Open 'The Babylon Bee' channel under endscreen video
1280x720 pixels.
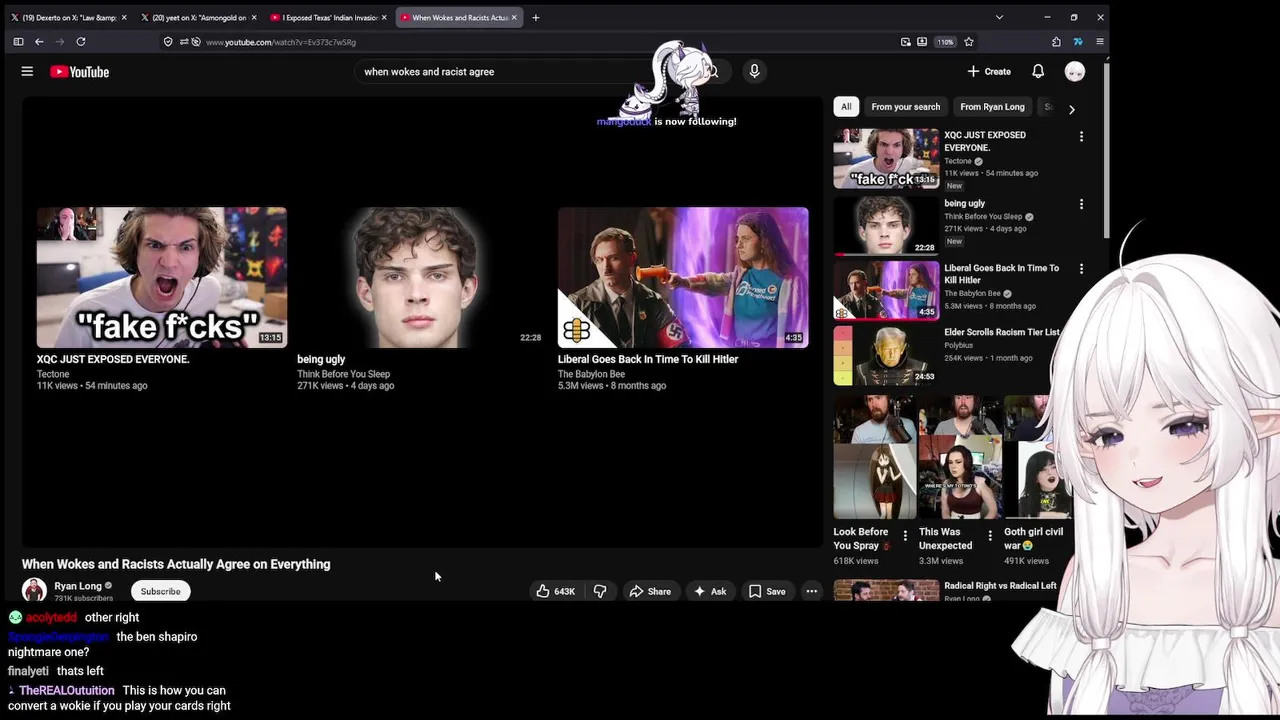click(x=591, y=374)
